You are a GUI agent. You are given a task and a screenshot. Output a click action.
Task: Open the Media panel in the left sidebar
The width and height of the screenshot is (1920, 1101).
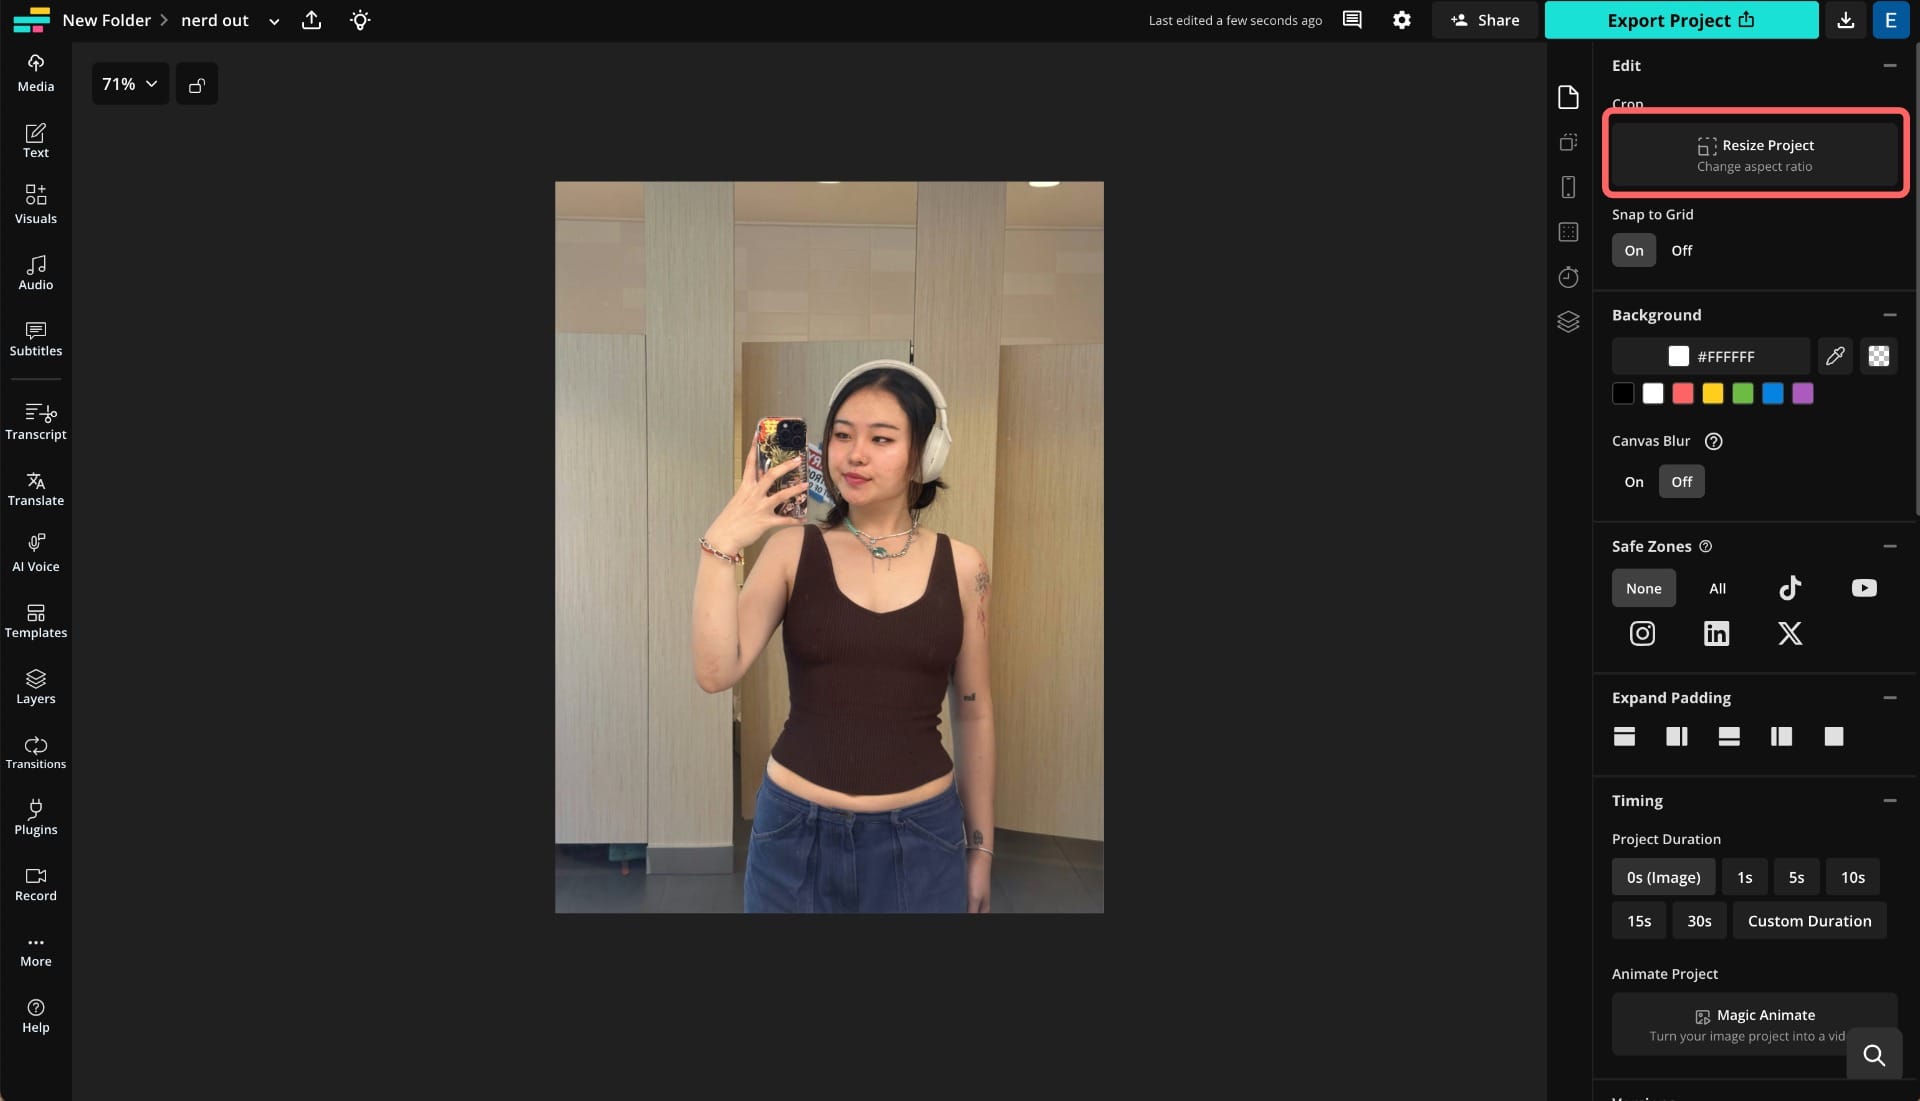[35, 72]
